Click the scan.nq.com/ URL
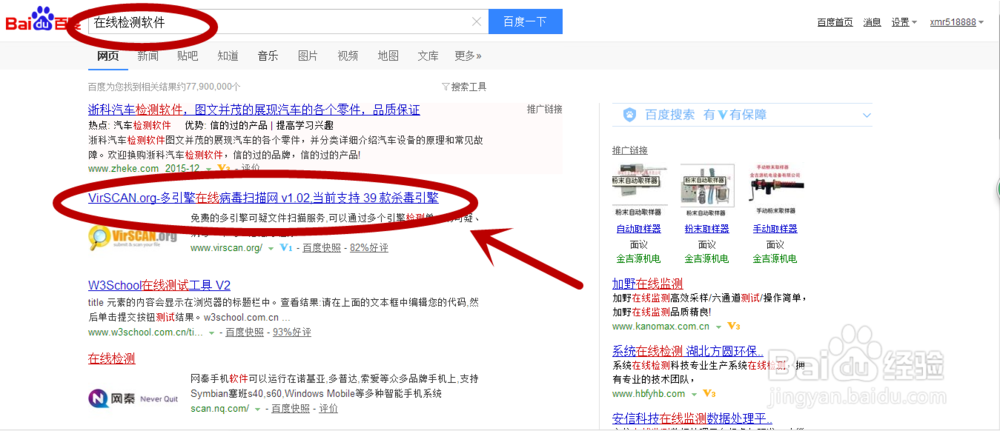Image resolution: width=1000 pixels, height=431 pixels. 219,408
